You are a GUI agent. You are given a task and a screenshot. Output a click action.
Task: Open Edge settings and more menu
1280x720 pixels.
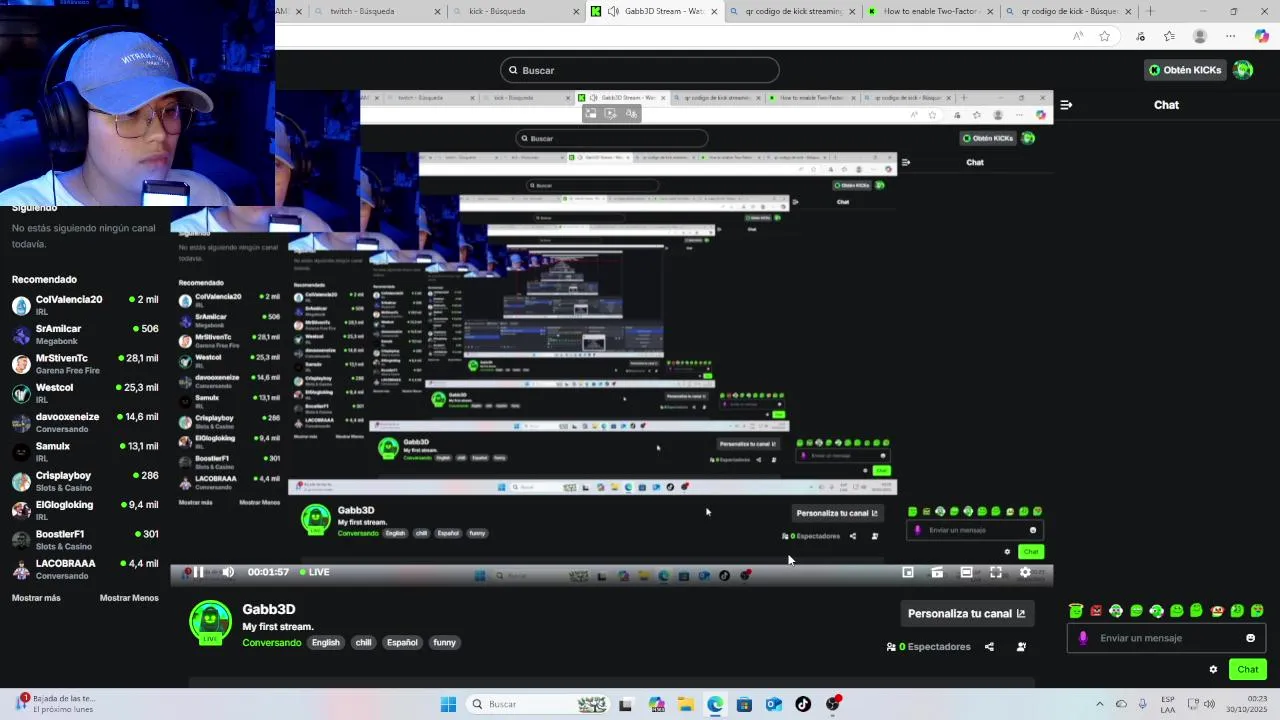pos(1231,36)
